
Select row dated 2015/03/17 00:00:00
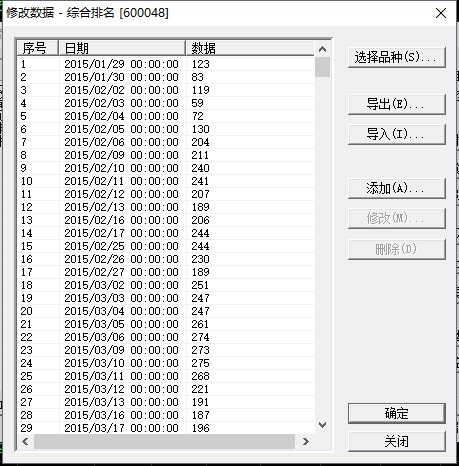(x=166, y=428)
